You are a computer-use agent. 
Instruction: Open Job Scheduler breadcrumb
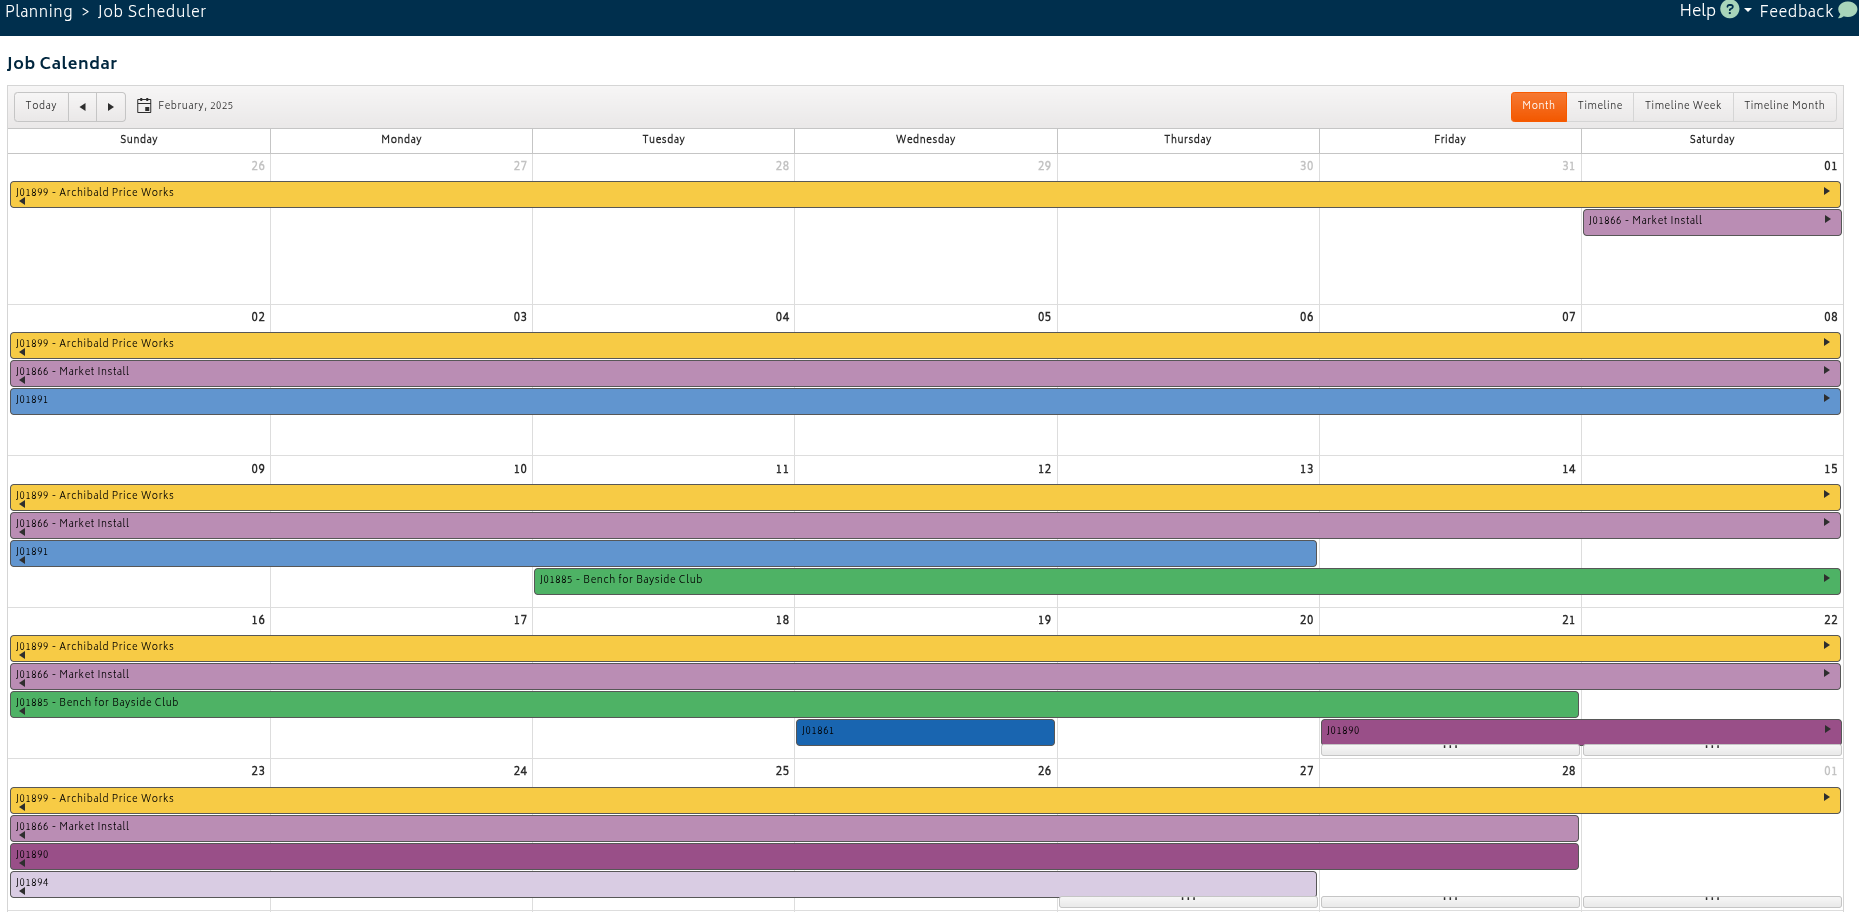coord(152,11)
